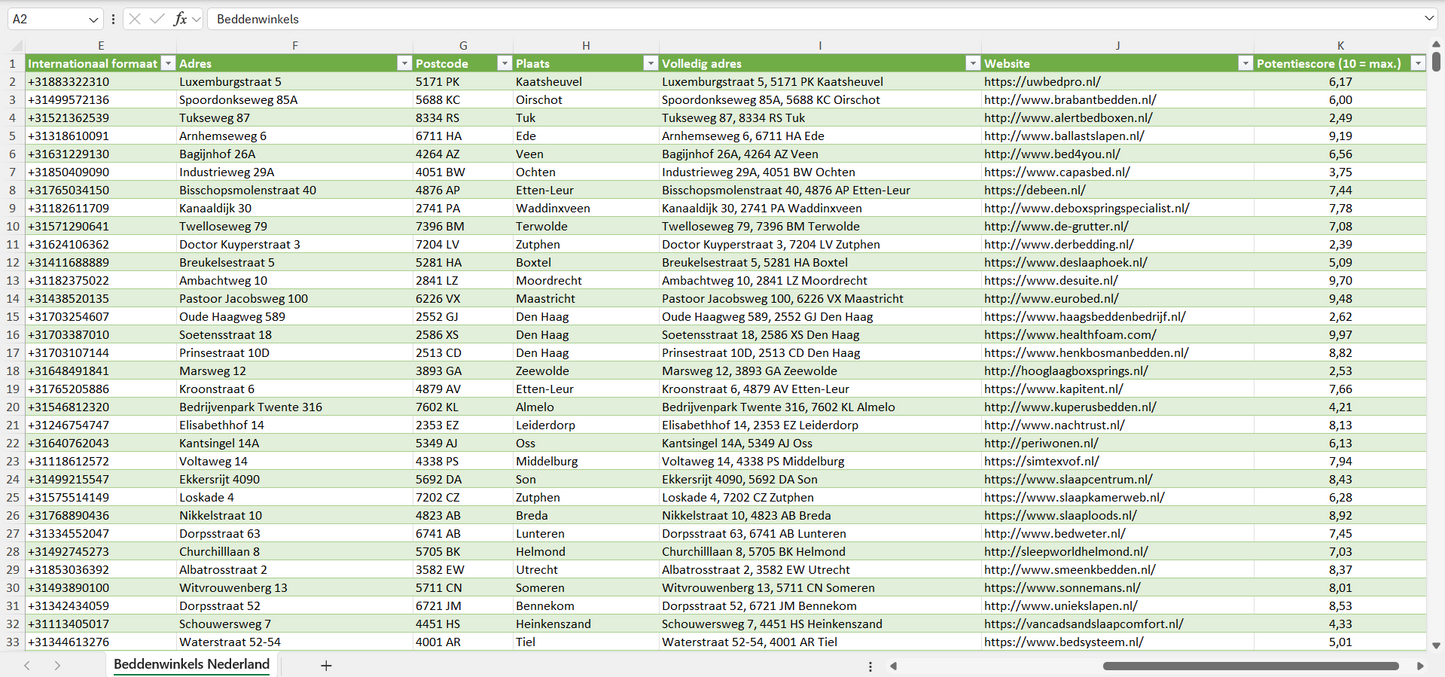Click the vertical scrollbar down arrow
The image size is (1445, 677).
click(x=1437, y=646)
